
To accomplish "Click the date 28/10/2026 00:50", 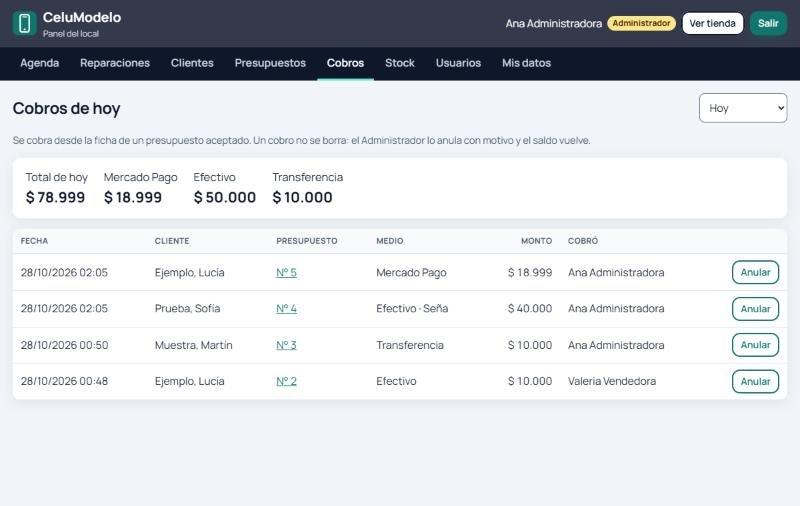I will tap(64, 345).
